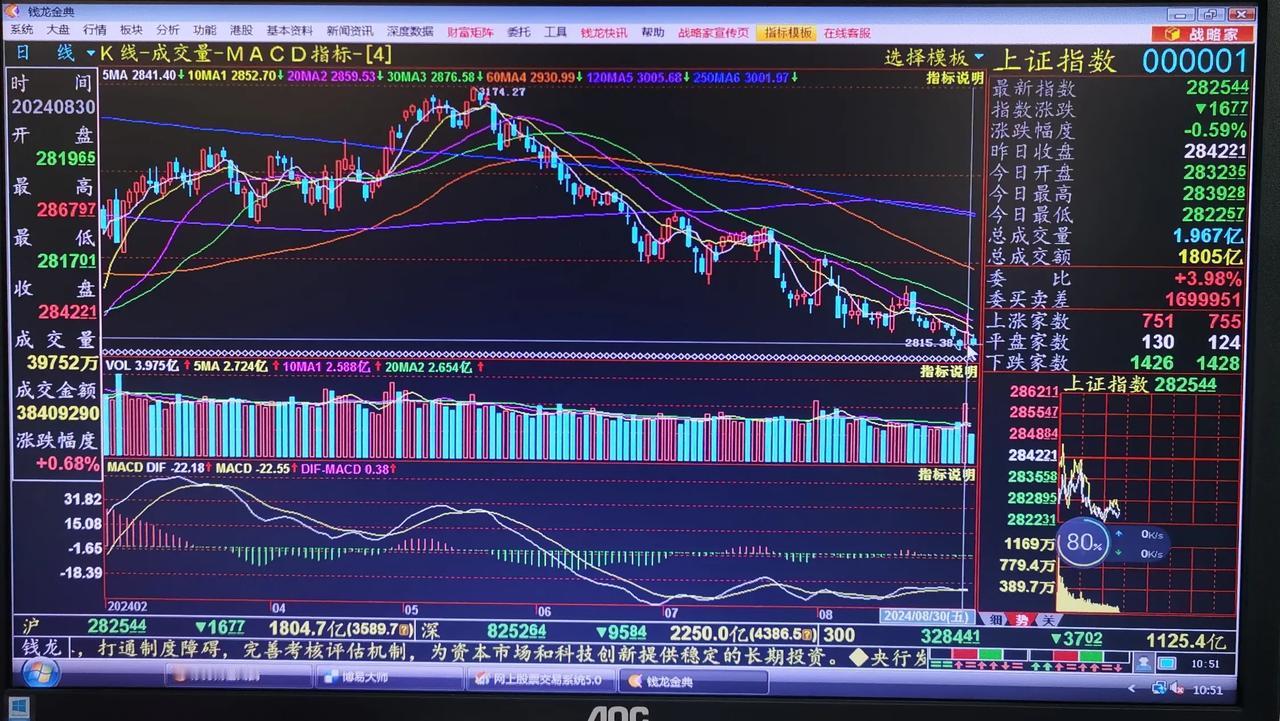Viewport: 1280px width, 721px height.
Task: Open the 战略家宣传页 link
Action: click(713, 32)
